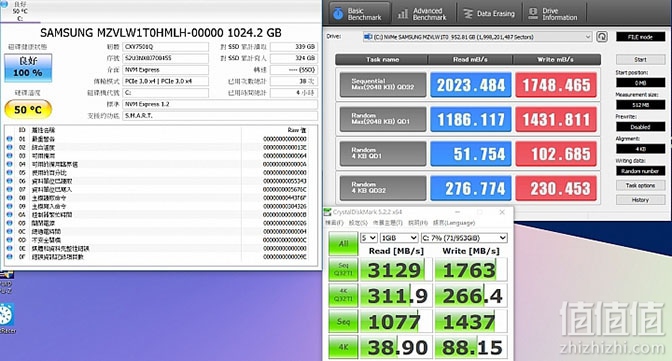The height and width of the screenshot is (361, 672).
Task: Click status dot of attribute ID 05
Action: click(x=9, y=172)
